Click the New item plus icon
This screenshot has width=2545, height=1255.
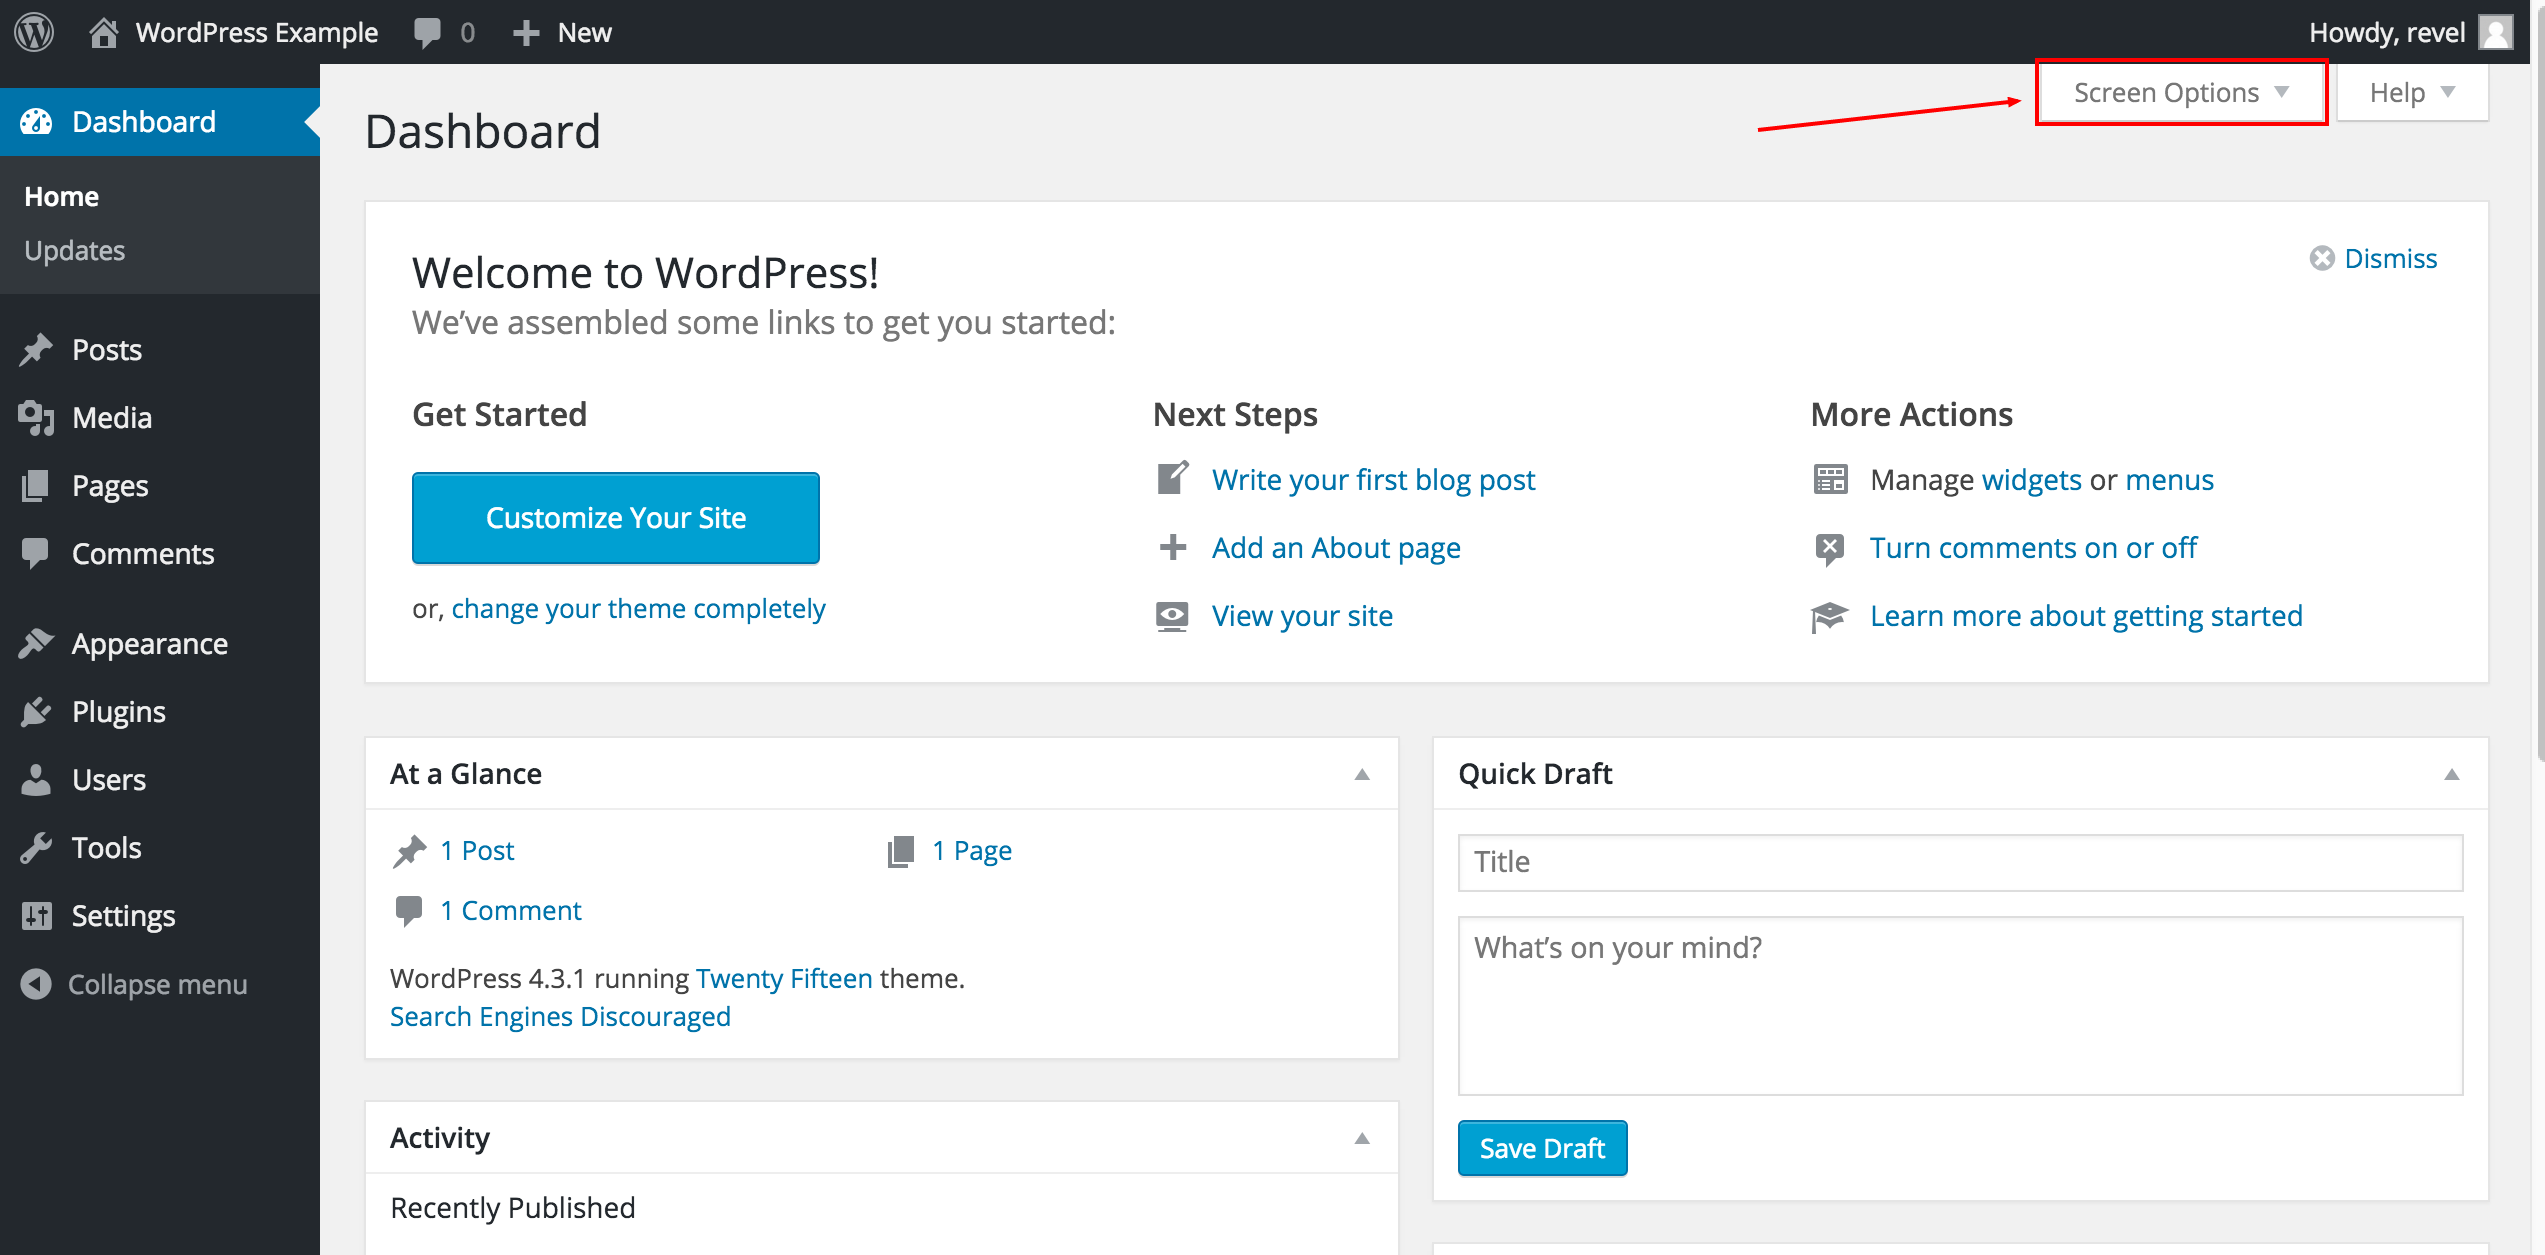click(524, 31)
